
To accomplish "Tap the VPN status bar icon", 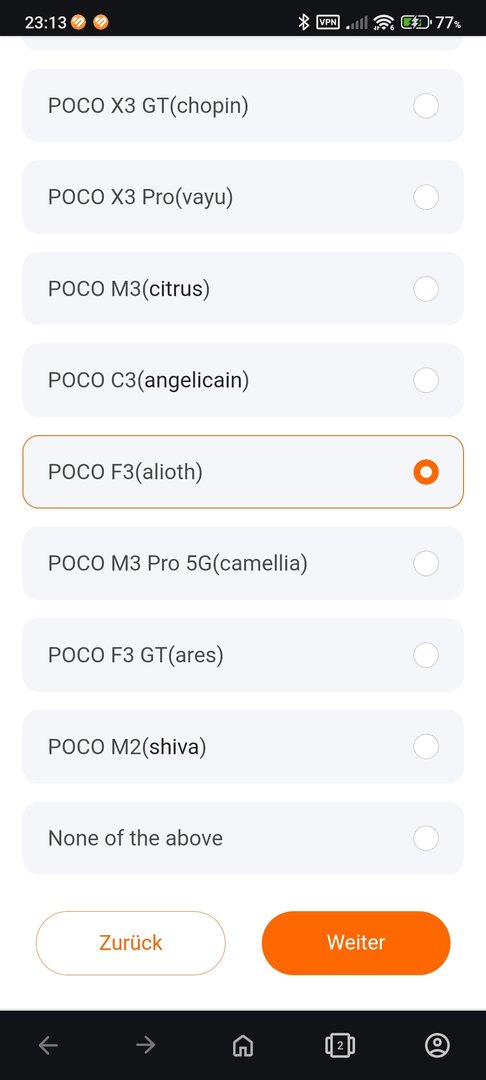I will coord(328,22).
